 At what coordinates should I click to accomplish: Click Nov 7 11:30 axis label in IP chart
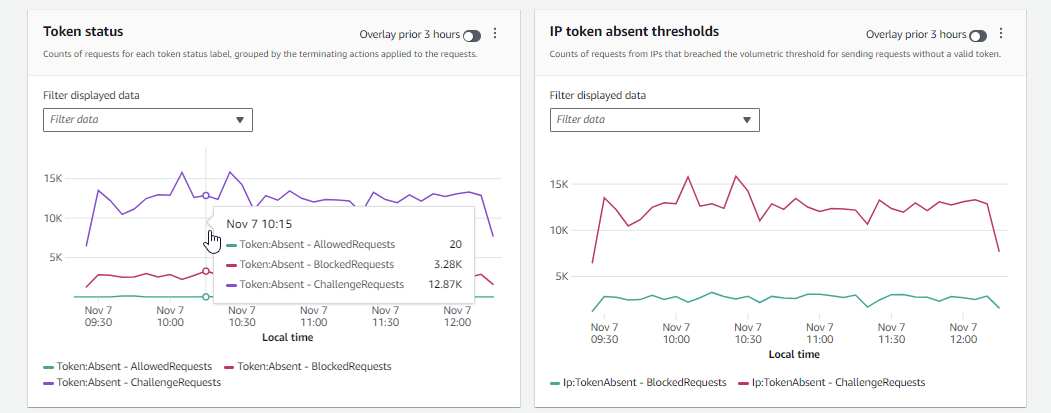click(x=889, y=333)
